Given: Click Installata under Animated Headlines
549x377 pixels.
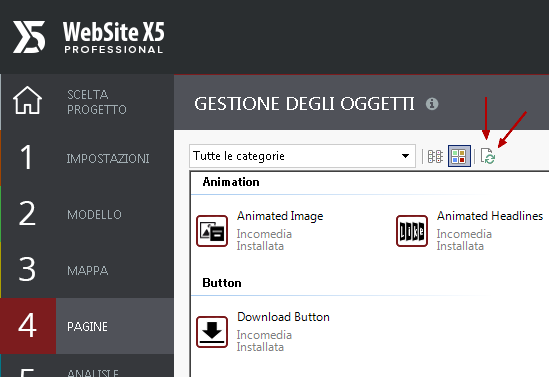Looking at the screenshot, I should click(x=460, y=246).
